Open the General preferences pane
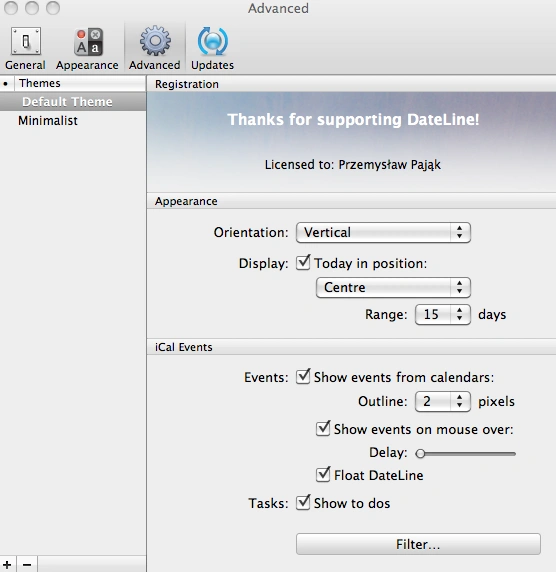 [x=25, y=49]
